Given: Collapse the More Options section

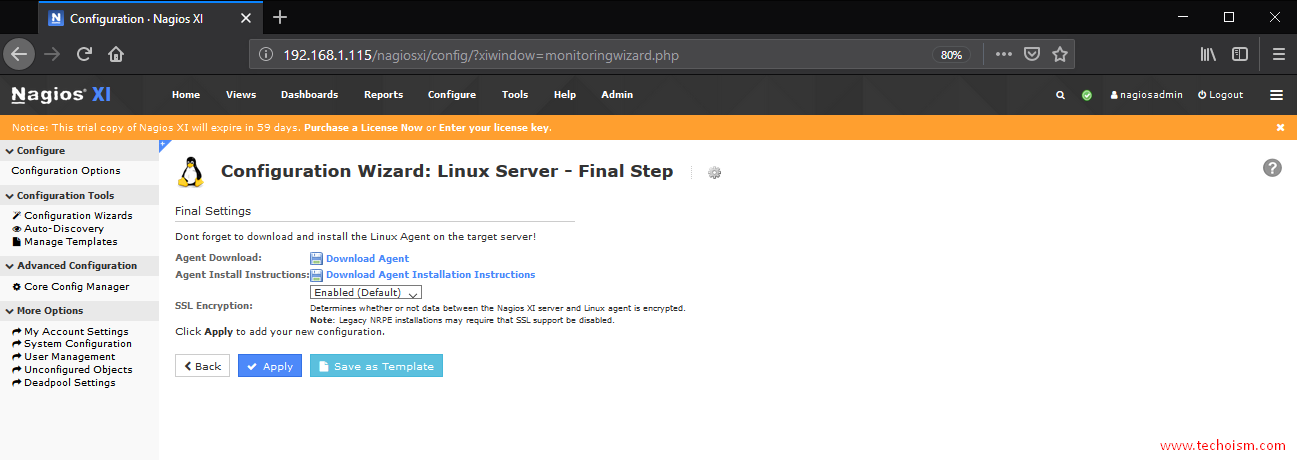Looking at the screenshot, I should [x=44, y=311].
